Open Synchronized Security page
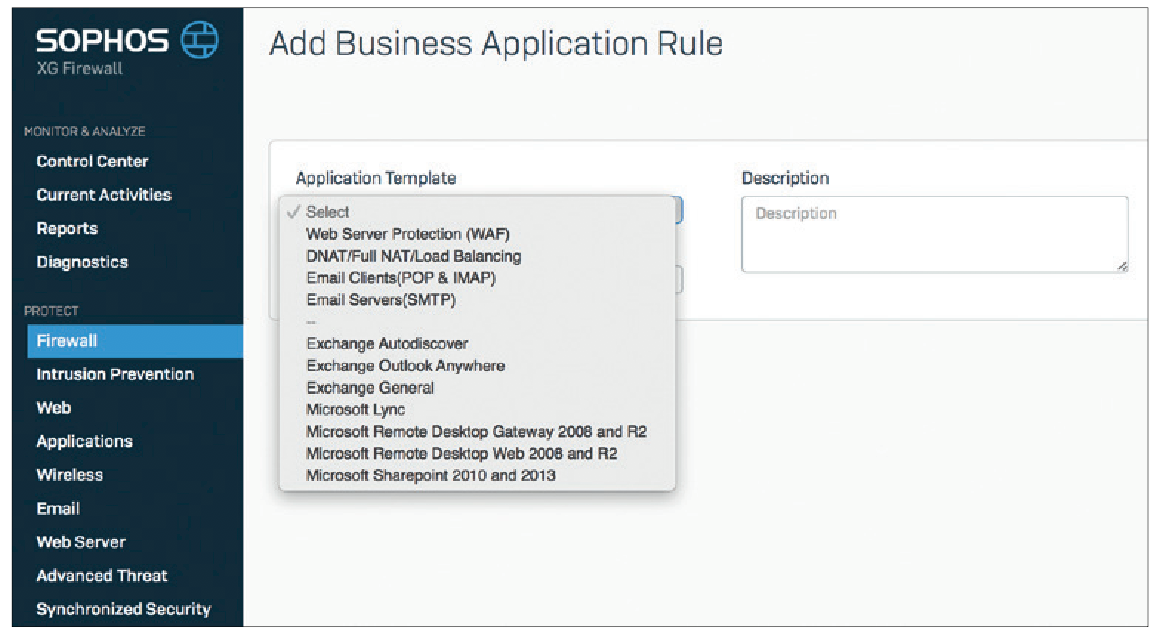 pos(123,609)
